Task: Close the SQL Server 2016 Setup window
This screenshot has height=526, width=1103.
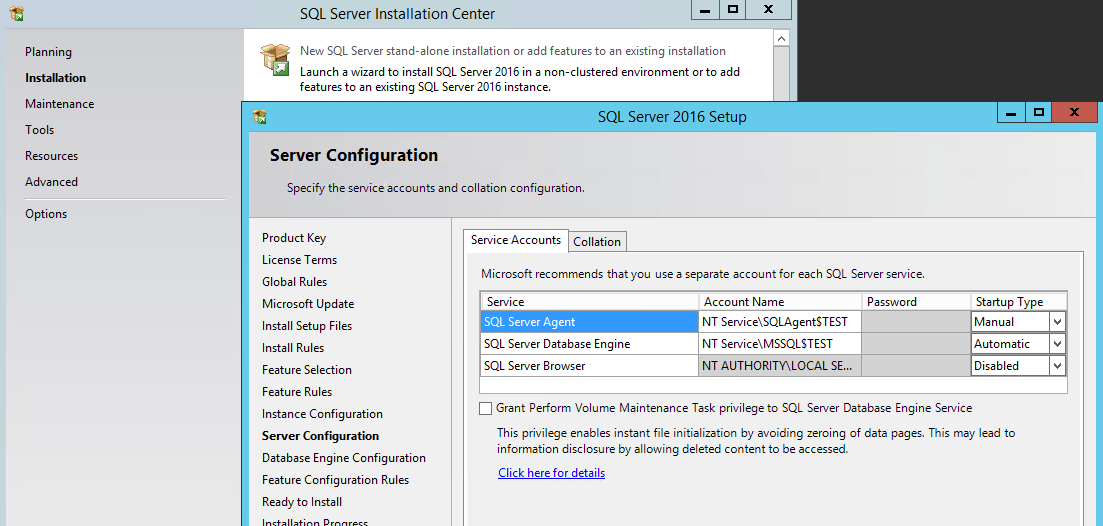Action: point(1074,113)
